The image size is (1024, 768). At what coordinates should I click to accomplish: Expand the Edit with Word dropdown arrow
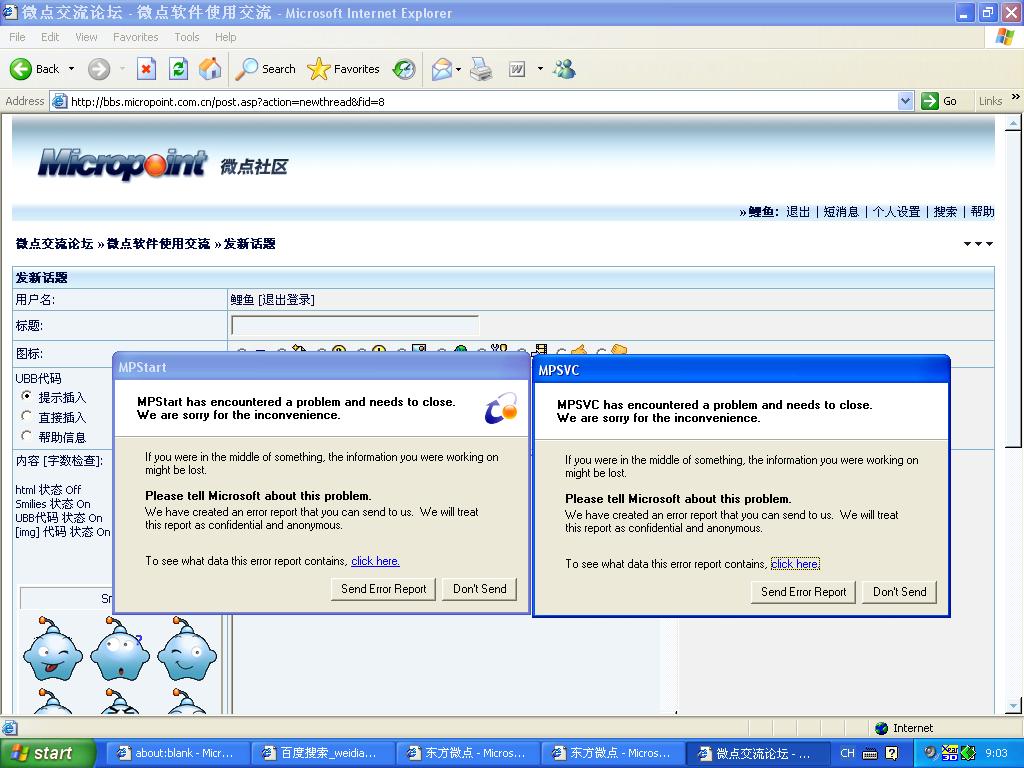[x=540, y=69]
